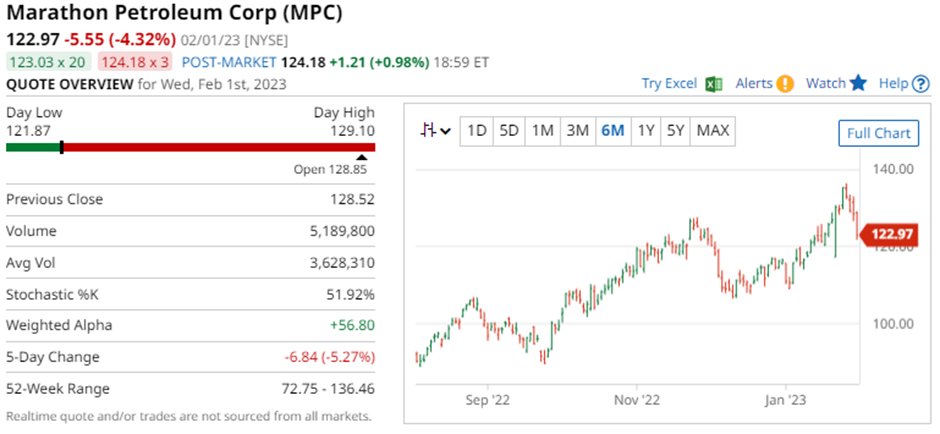Switch chart to the 1D range
The height and width of the screenshot is (434, 940).
pos(477,130)
